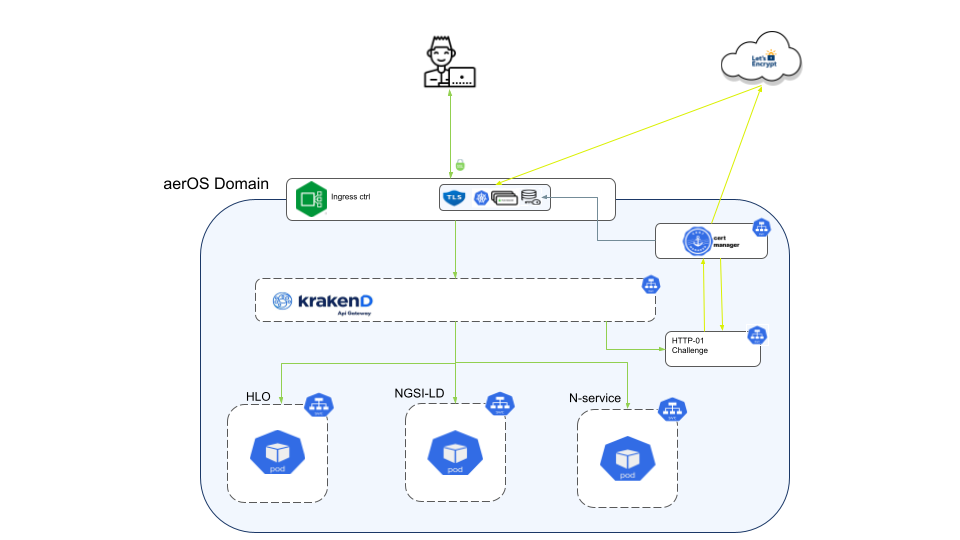
Task: Click the NGSI-LD label
Action: (419, 393)
